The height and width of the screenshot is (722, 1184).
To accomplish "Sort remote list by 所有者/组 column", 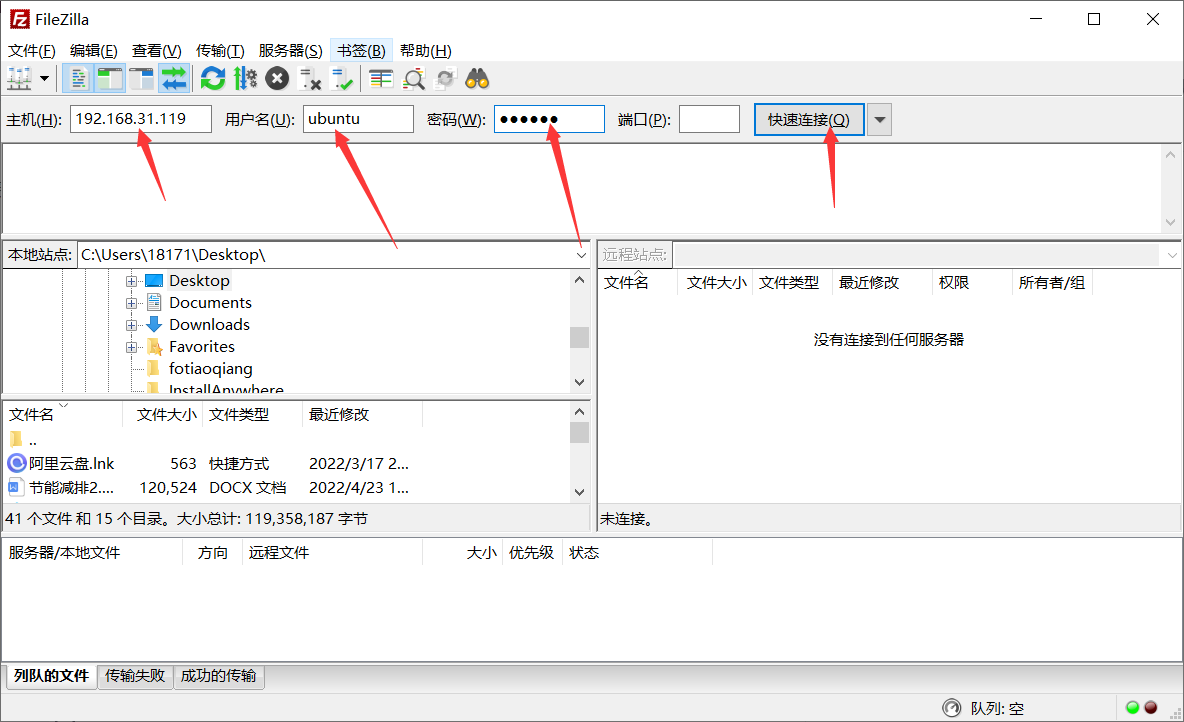I will 1052,282.
